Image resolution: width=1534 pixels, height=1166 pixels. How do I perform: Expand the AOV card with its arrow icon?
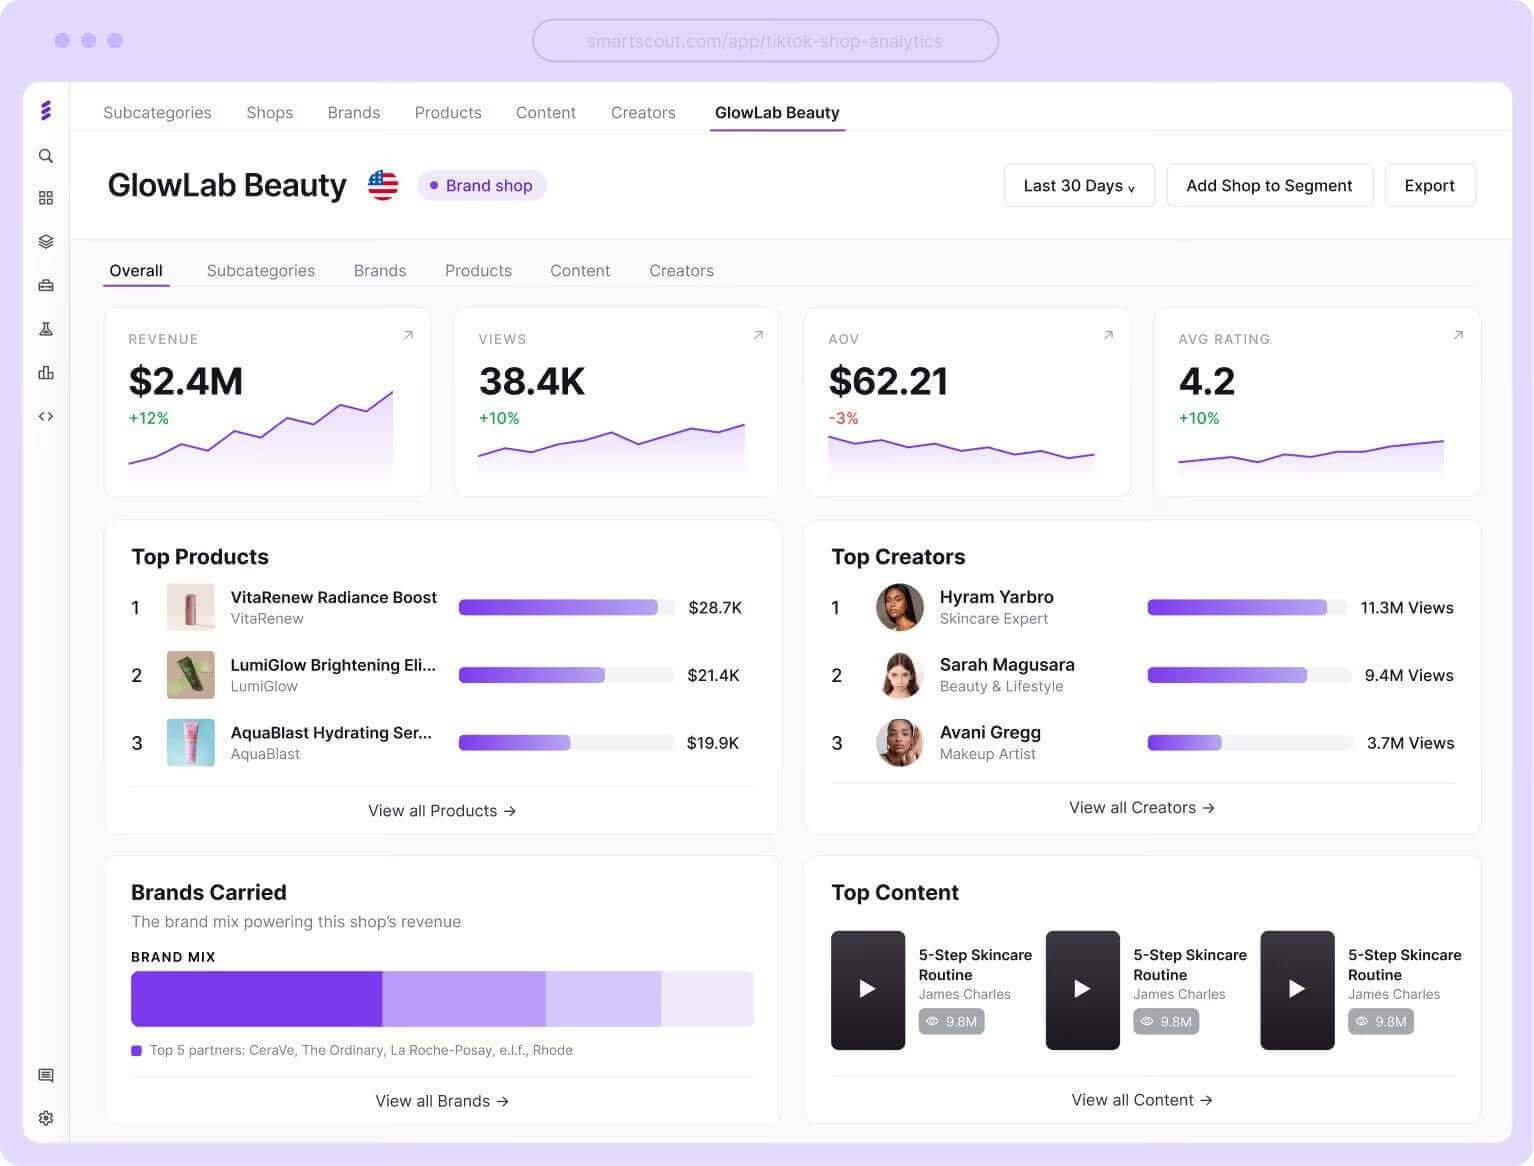(x=1108, y=335)
